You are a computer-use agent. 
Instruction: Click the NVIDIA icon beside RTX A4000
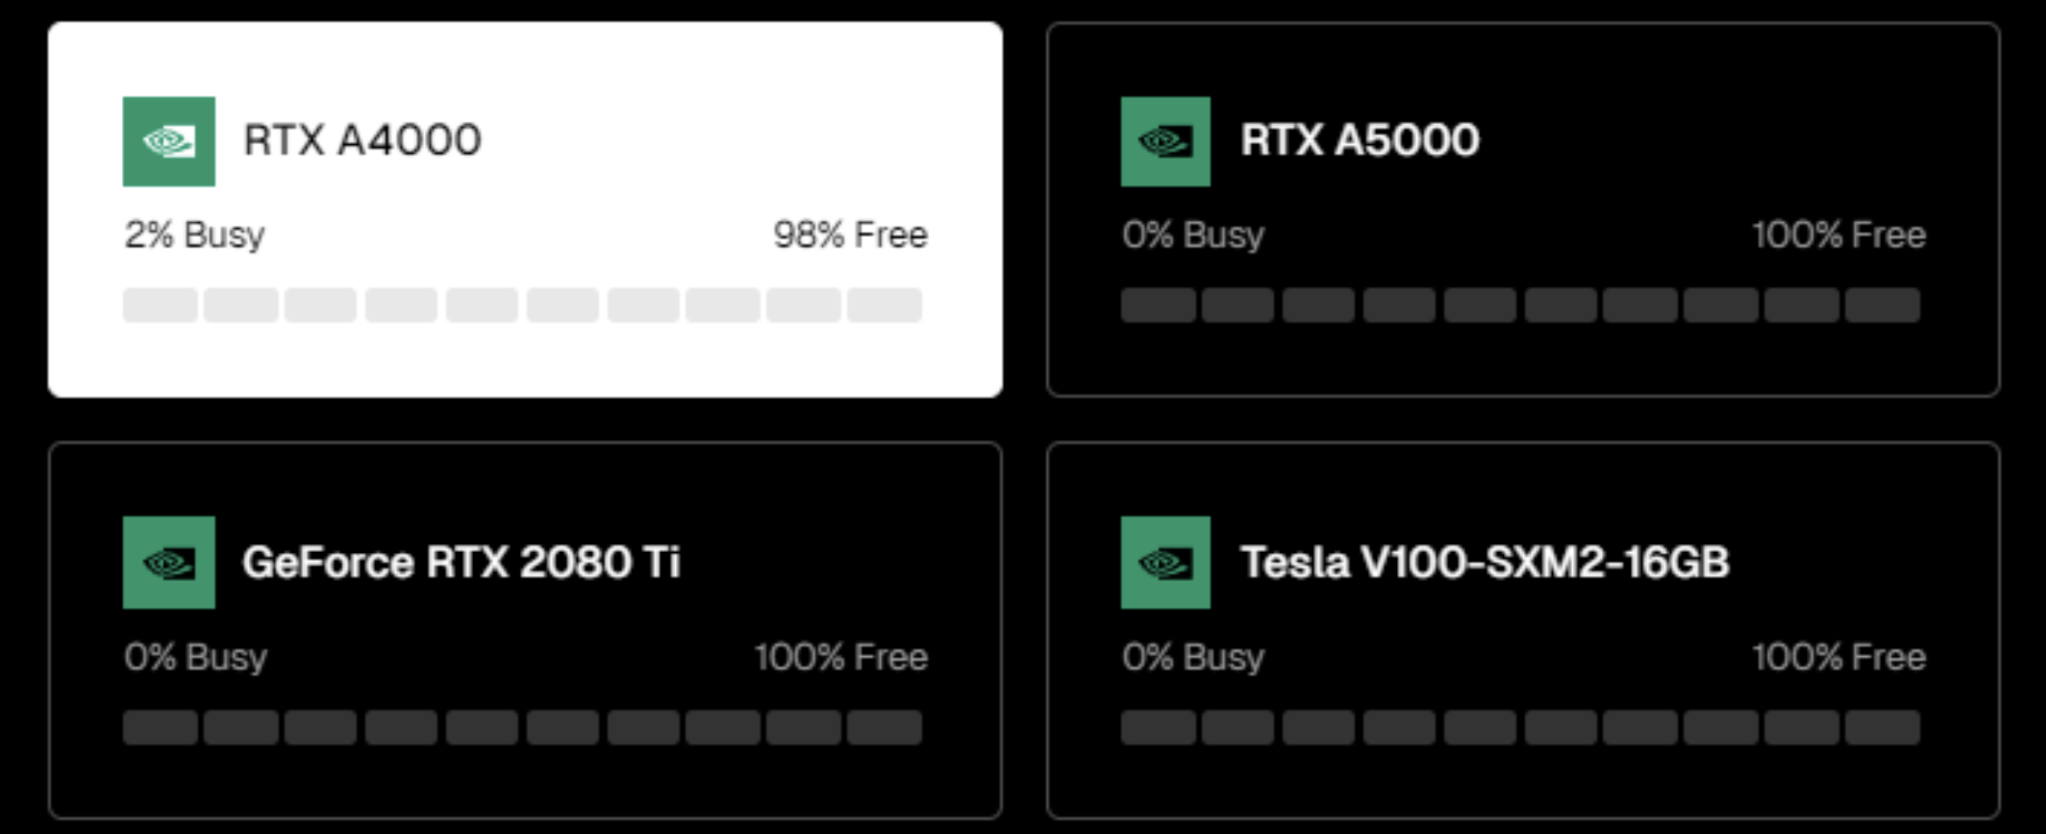[168, 141]
